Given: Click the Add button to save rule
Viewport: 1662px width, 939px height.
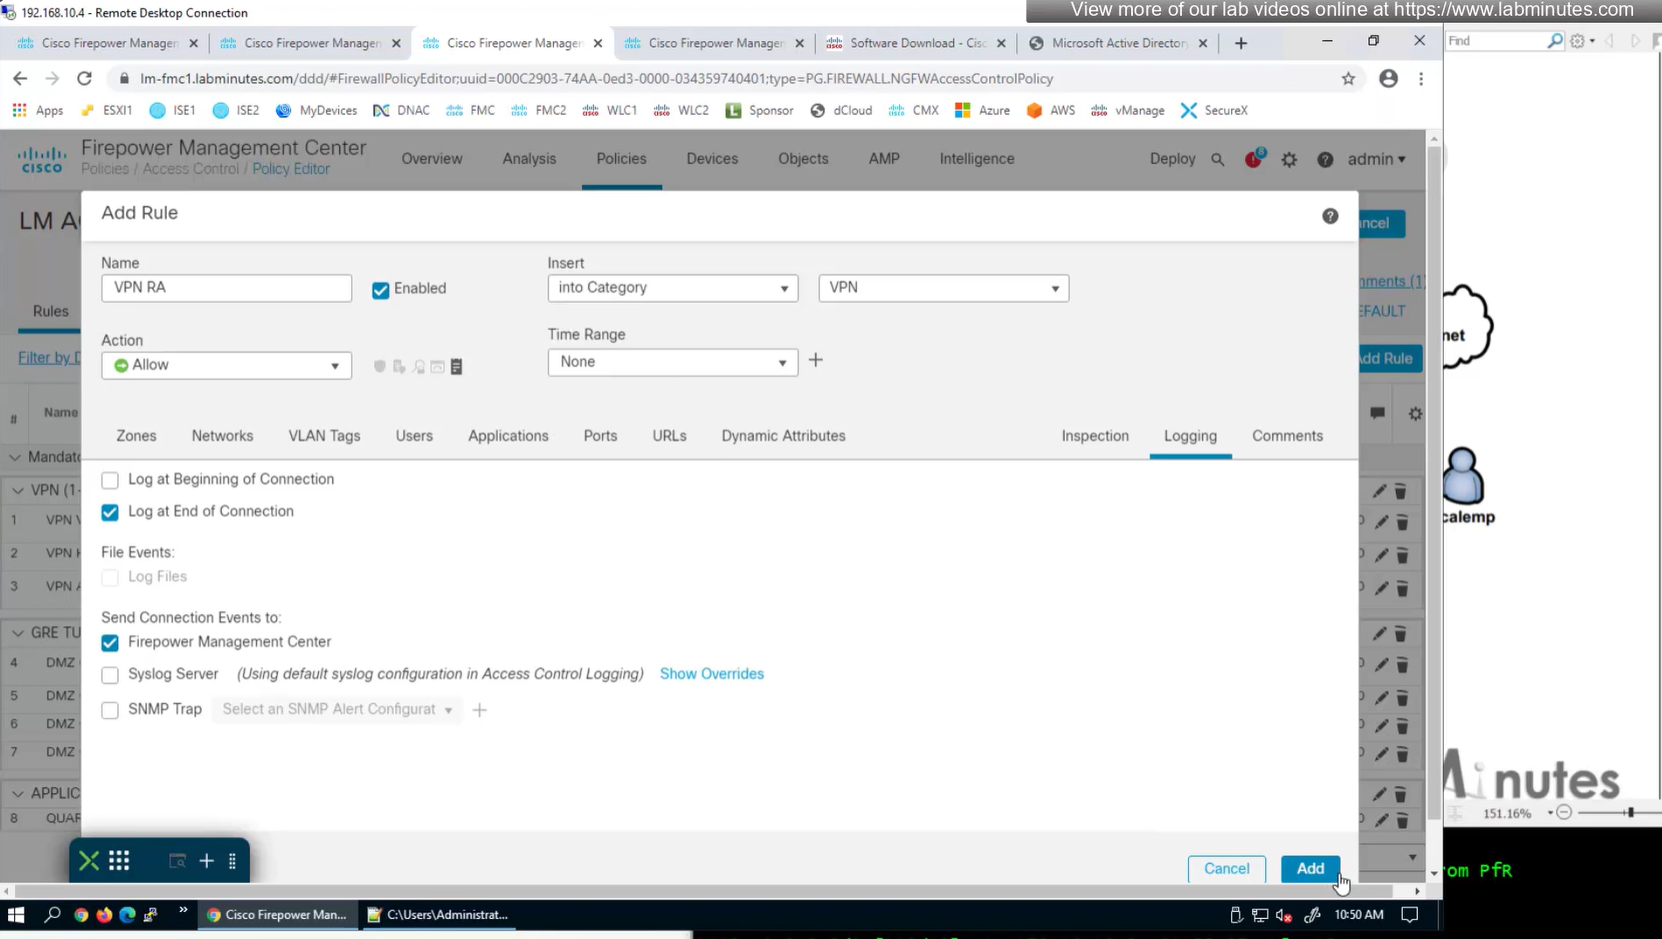Looking at the screenshot, I should (1309, 868).
